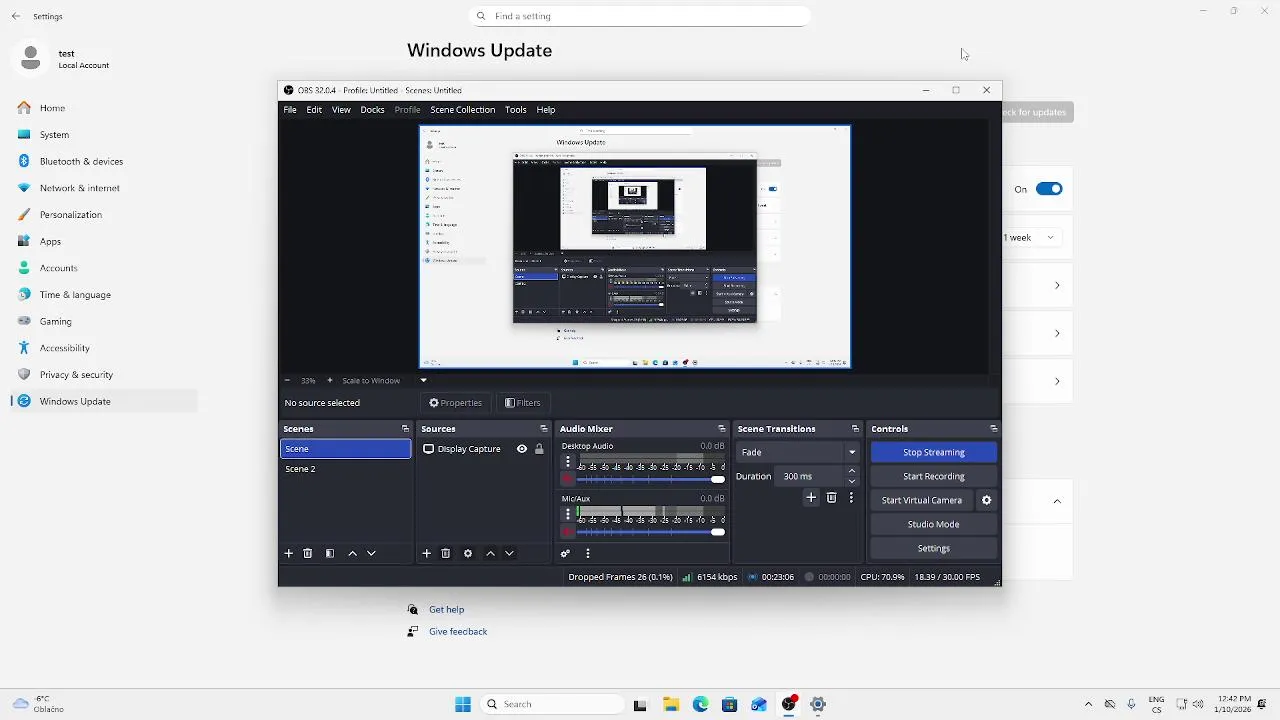The image size is (1280, 720).
Task: Open Desktop Audio three-dot options
Action: [568, 462]
